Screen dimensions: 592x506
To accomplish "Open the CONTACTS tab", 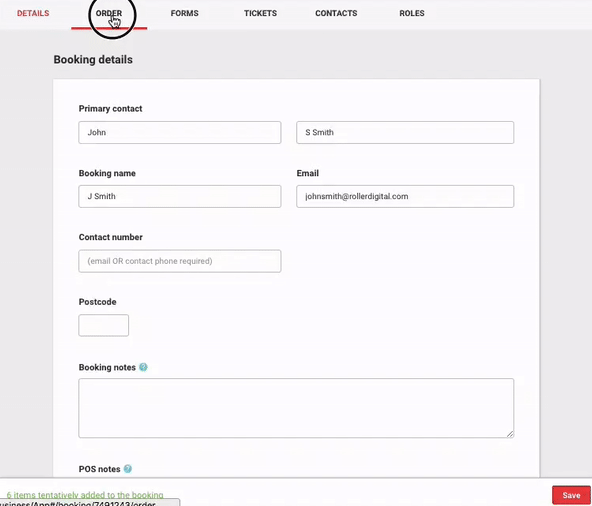I will [336, 13].
